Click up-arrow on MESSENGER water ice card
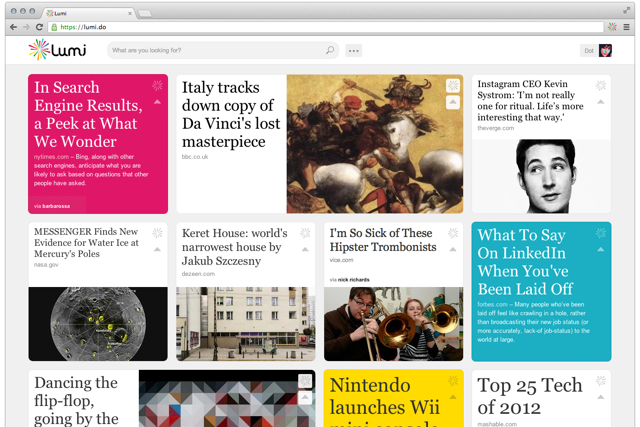This screenshot has width=640, height=427. coord(157,250)
